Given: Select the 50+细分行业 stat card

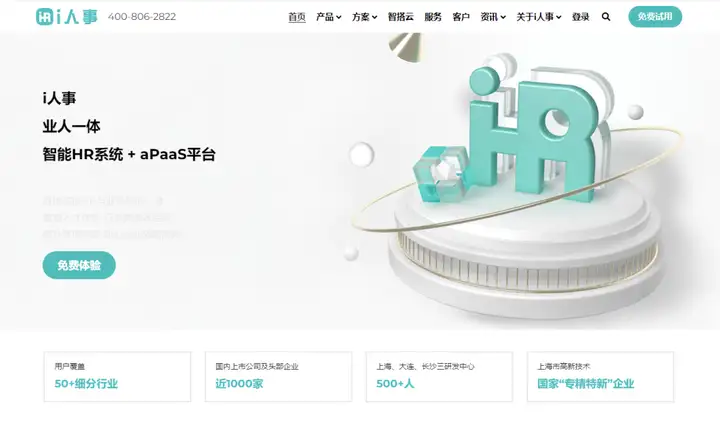Looking at the screenshot, I should pyautogui.click(x=117, y=377).
